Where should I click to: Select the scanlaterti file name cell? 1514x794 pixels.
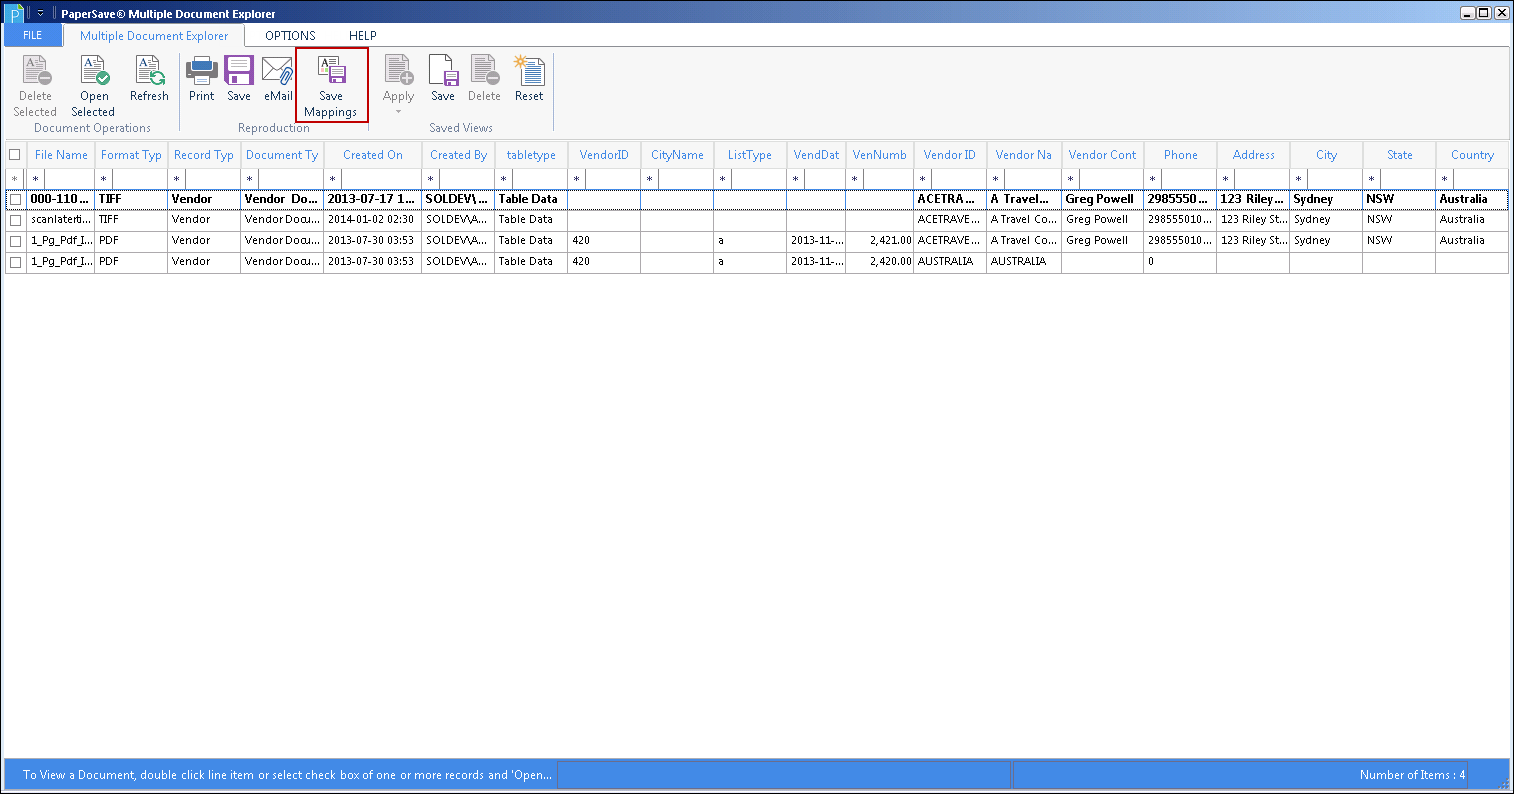61,220
